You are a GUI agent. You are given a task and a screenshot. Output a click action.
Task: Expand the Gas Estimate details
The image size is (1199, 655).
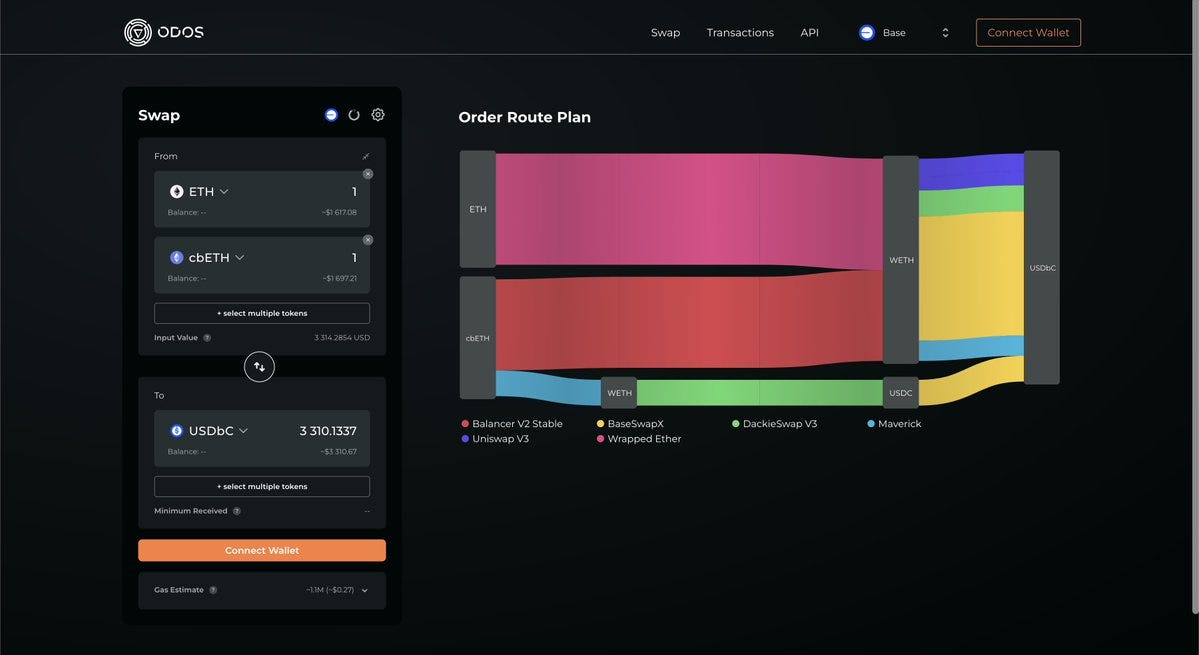(x=365, y=591)
